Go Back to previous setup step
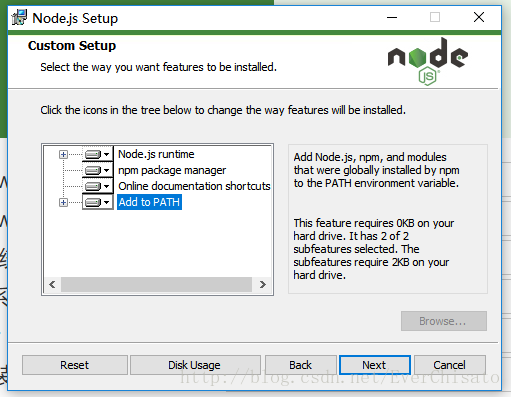Image resolution: width=511 pixels, height=397 pixels. tap(301, 365)
